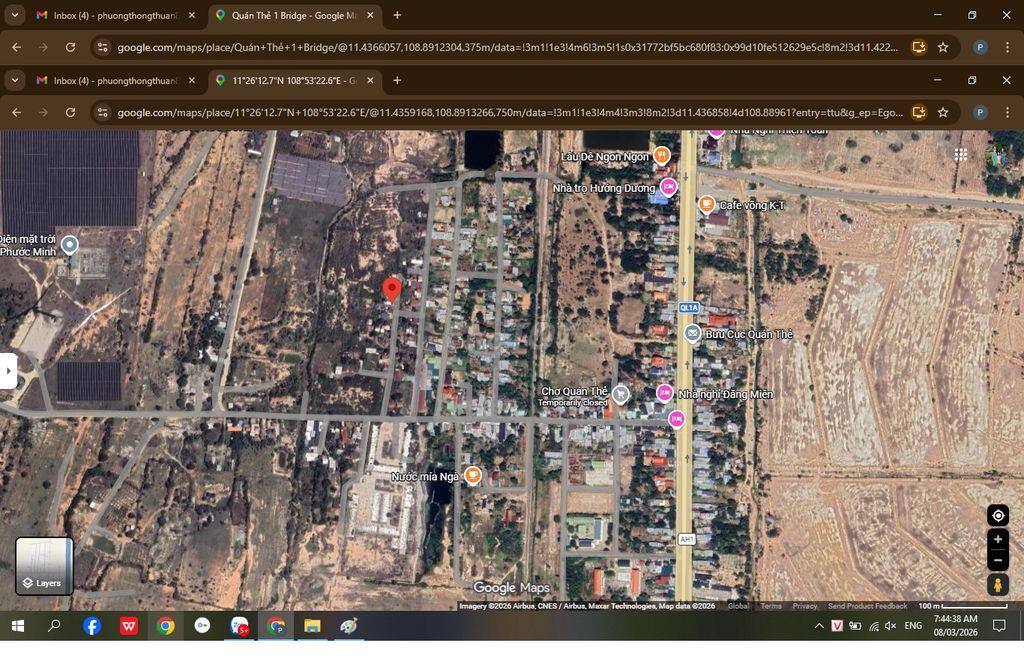
Task: View site information in front window address bar
Action: [x=103, y=112]
